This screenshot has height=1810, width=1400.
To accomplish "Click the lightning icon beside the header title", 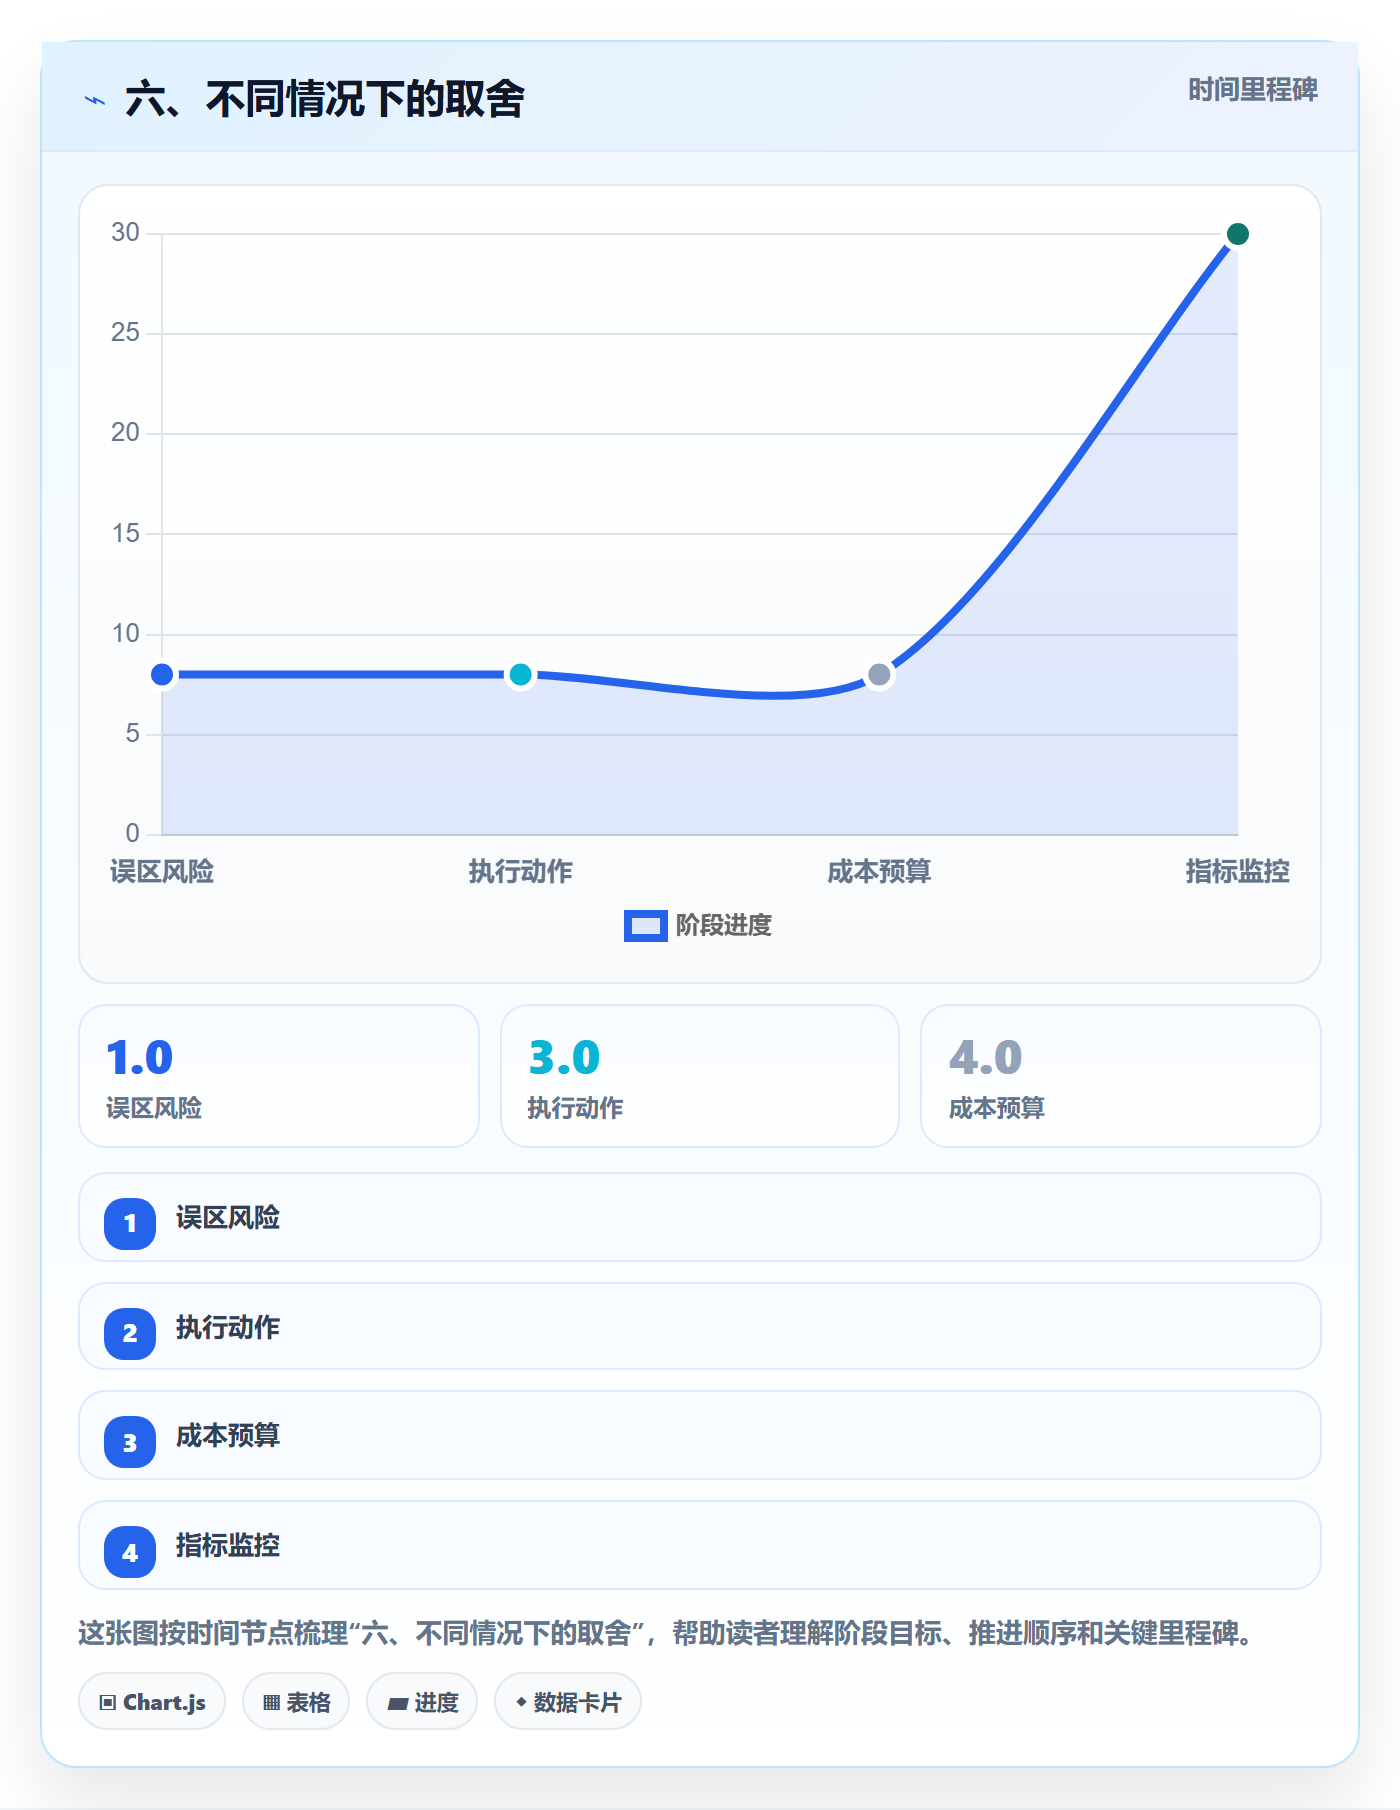I will pyautogui.click(x=95, y=100).
